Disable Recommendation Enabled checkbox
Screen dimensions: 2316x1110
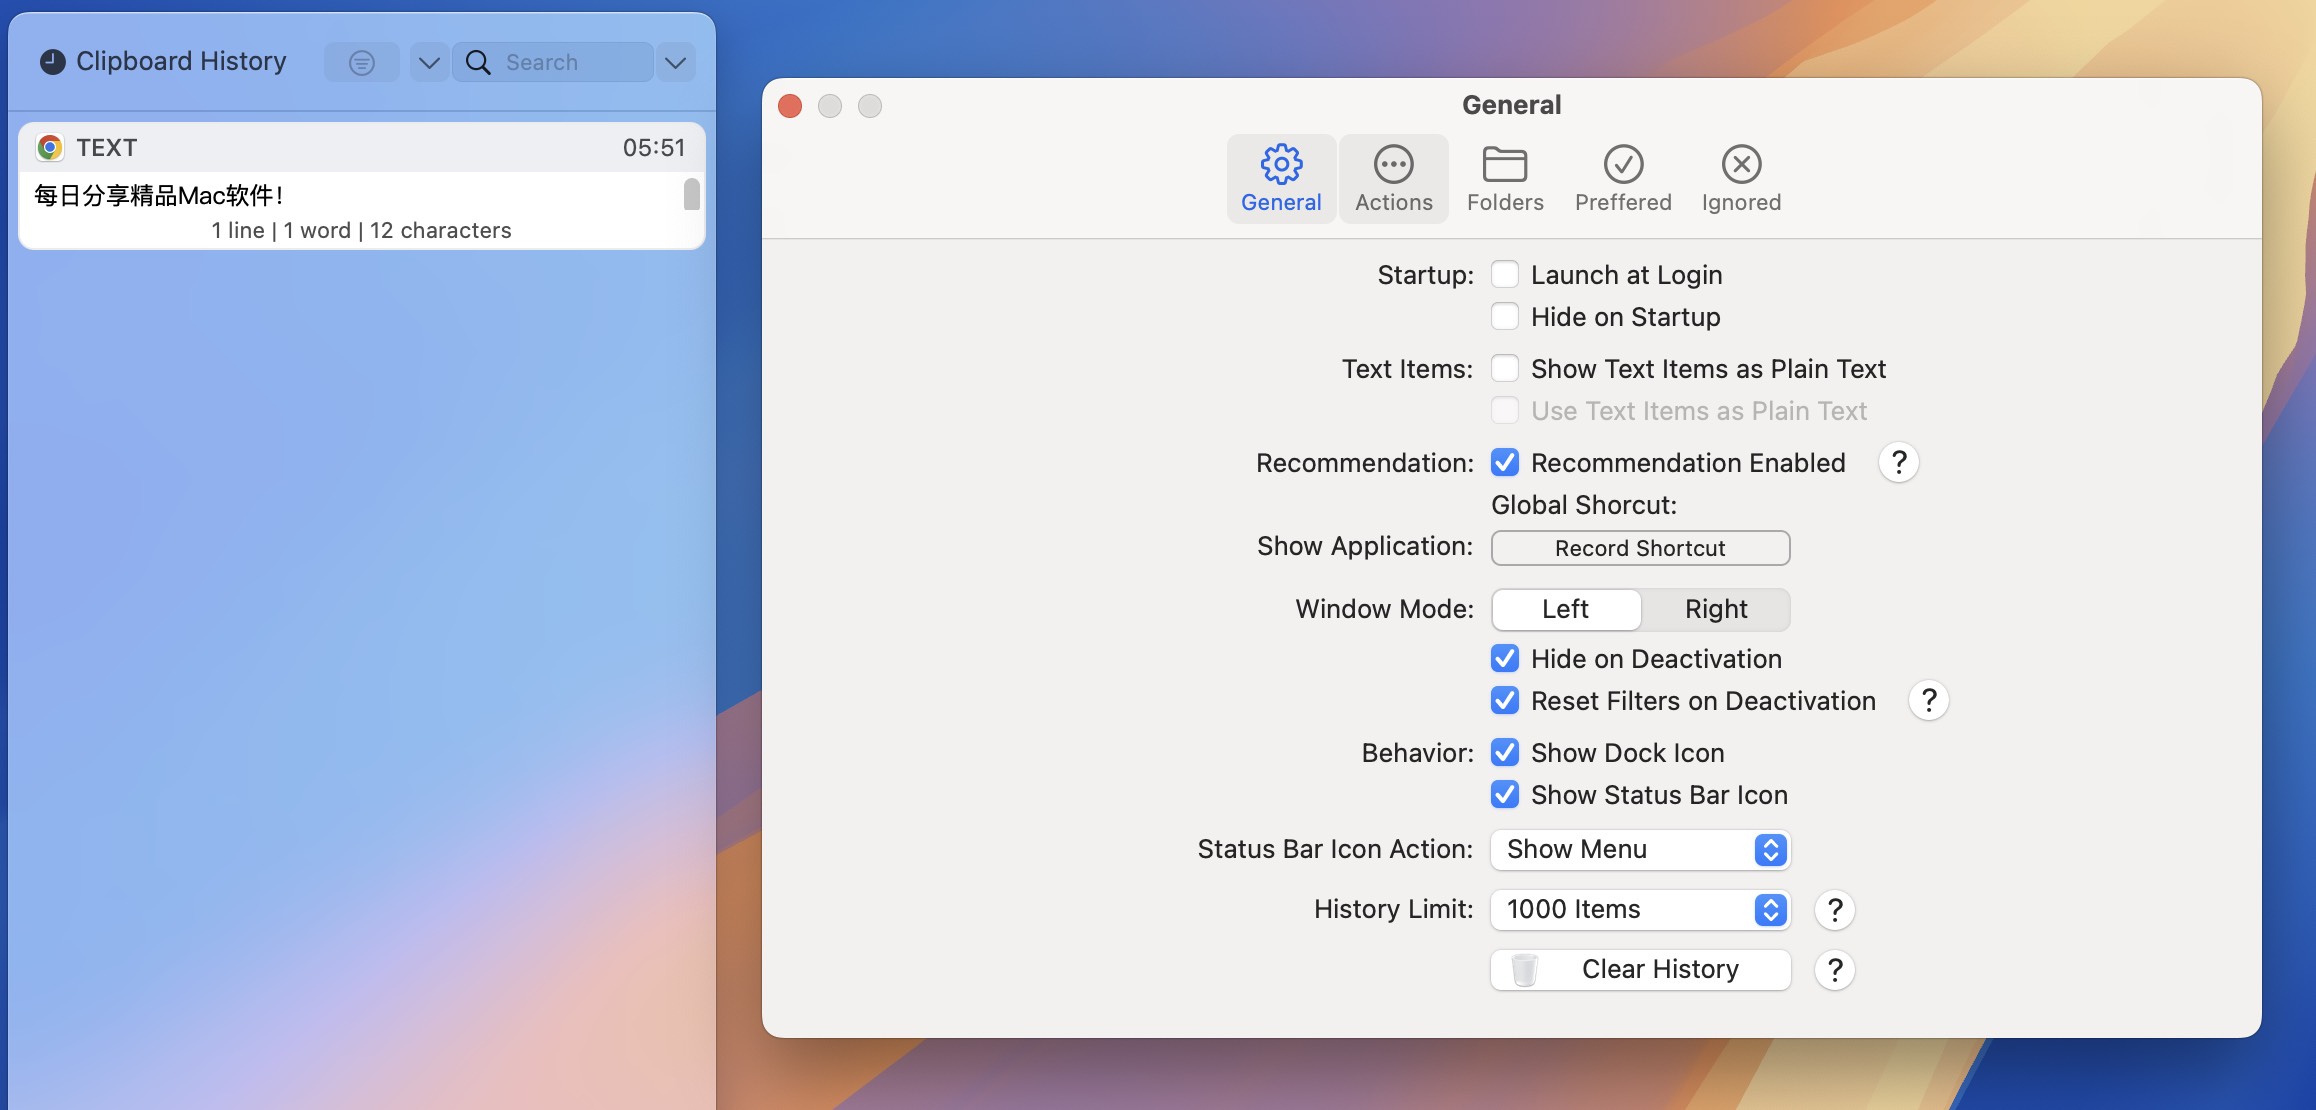[x=1504, y=462]
